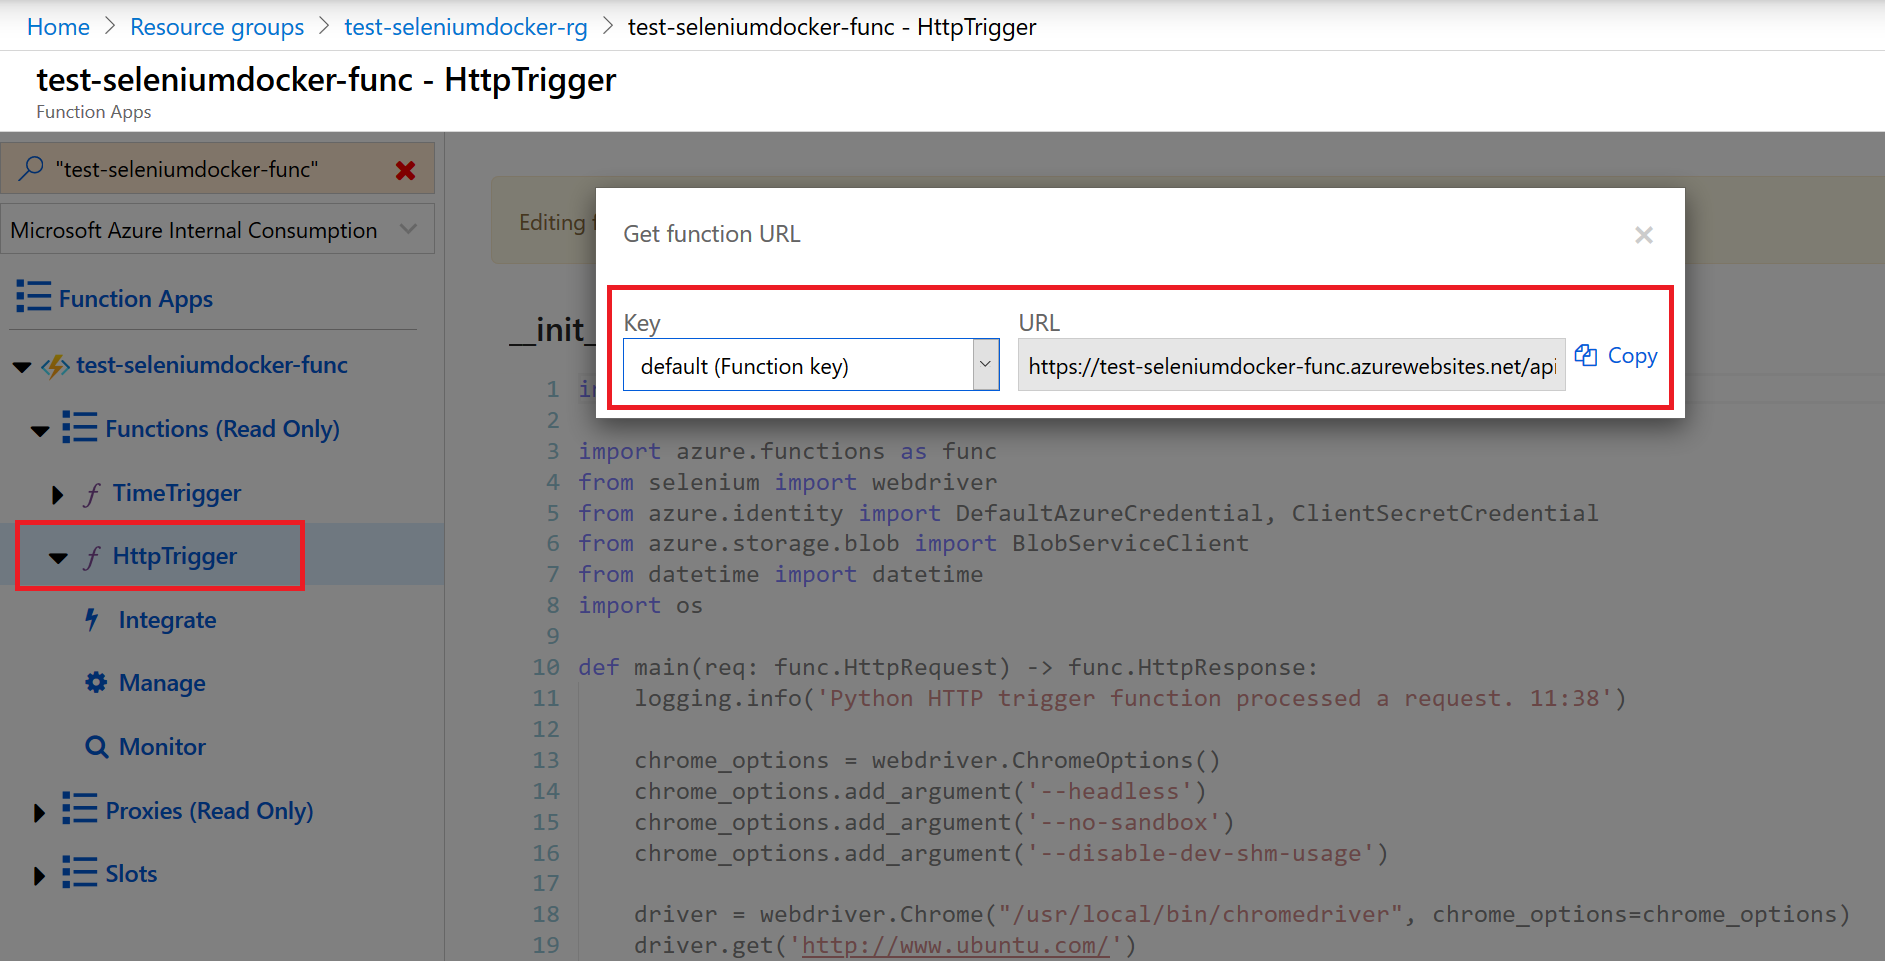This screenshot has width=1885, height=961.
Task: Click the Copy link text in the dialog
Action: click(x=1632, y=355)
